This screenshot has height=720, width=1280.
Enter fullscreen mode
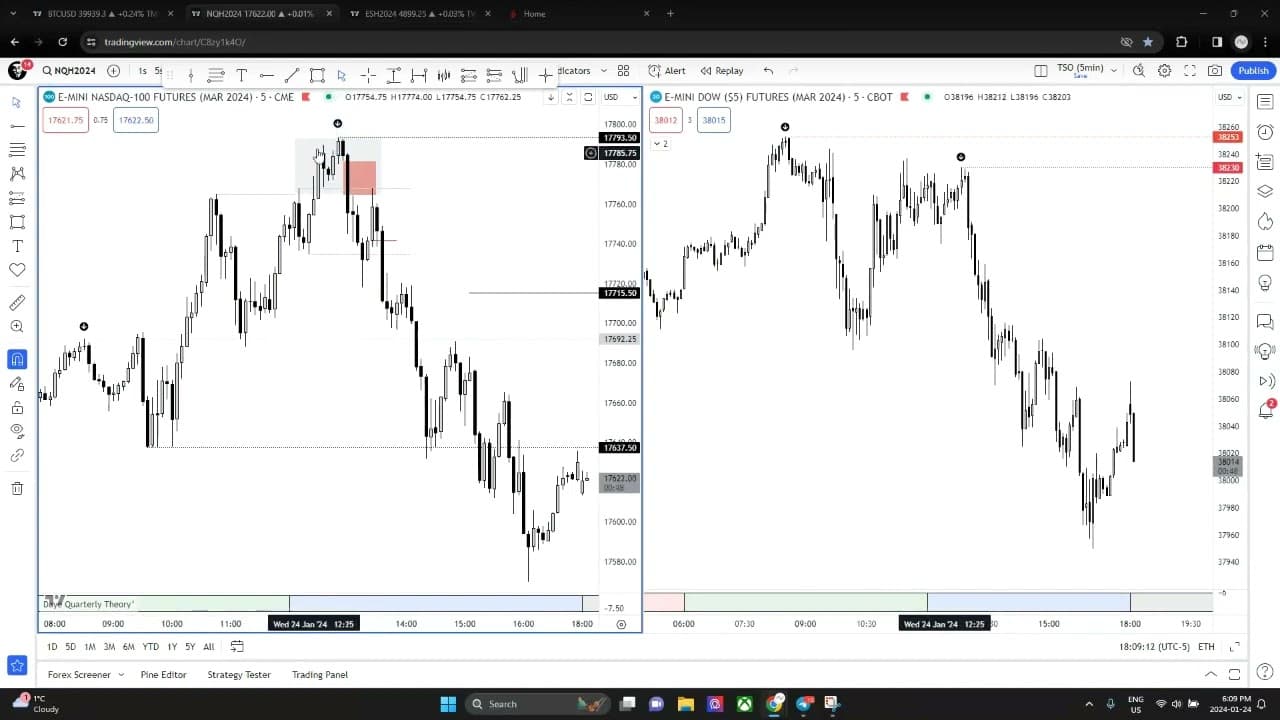(1190, 71)
